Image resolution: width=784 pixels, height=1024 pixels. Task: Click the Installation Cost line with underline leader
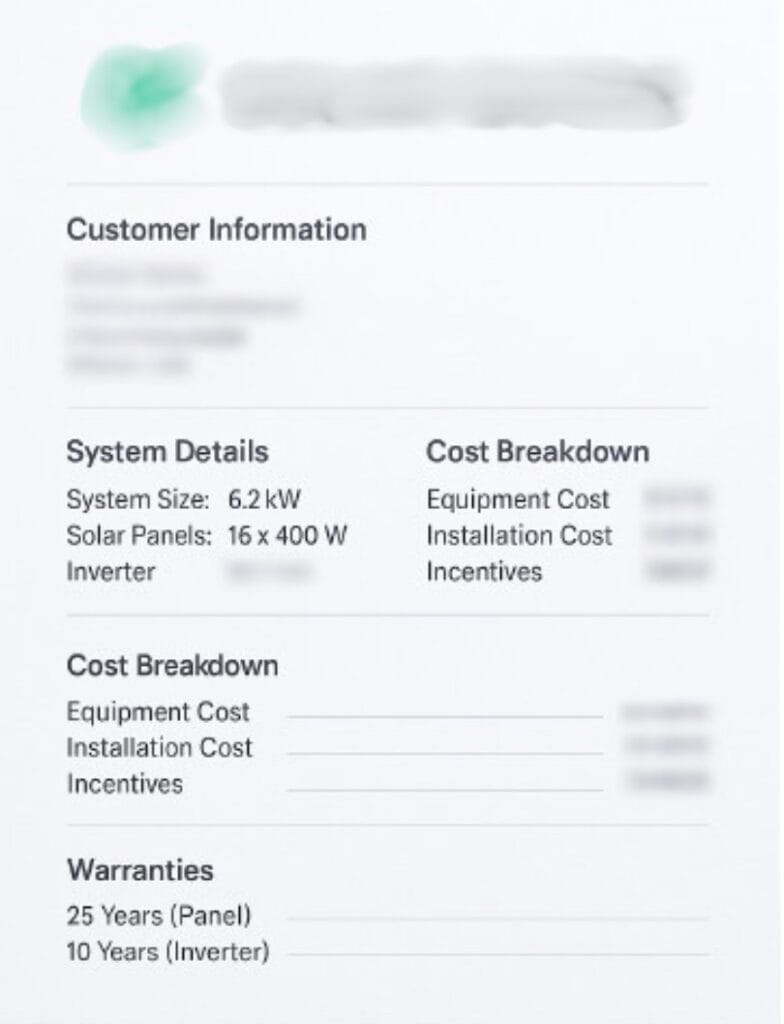pos(160,748)
